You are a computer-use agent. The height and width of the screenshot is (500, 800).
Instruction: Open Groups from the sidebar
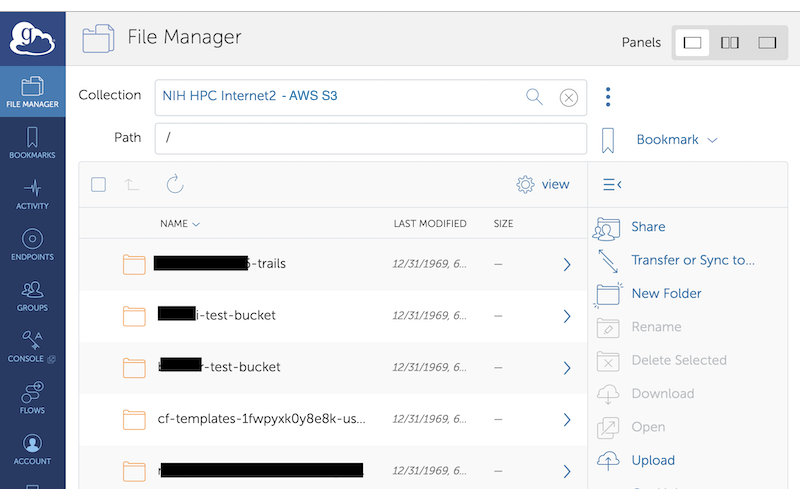32,296
